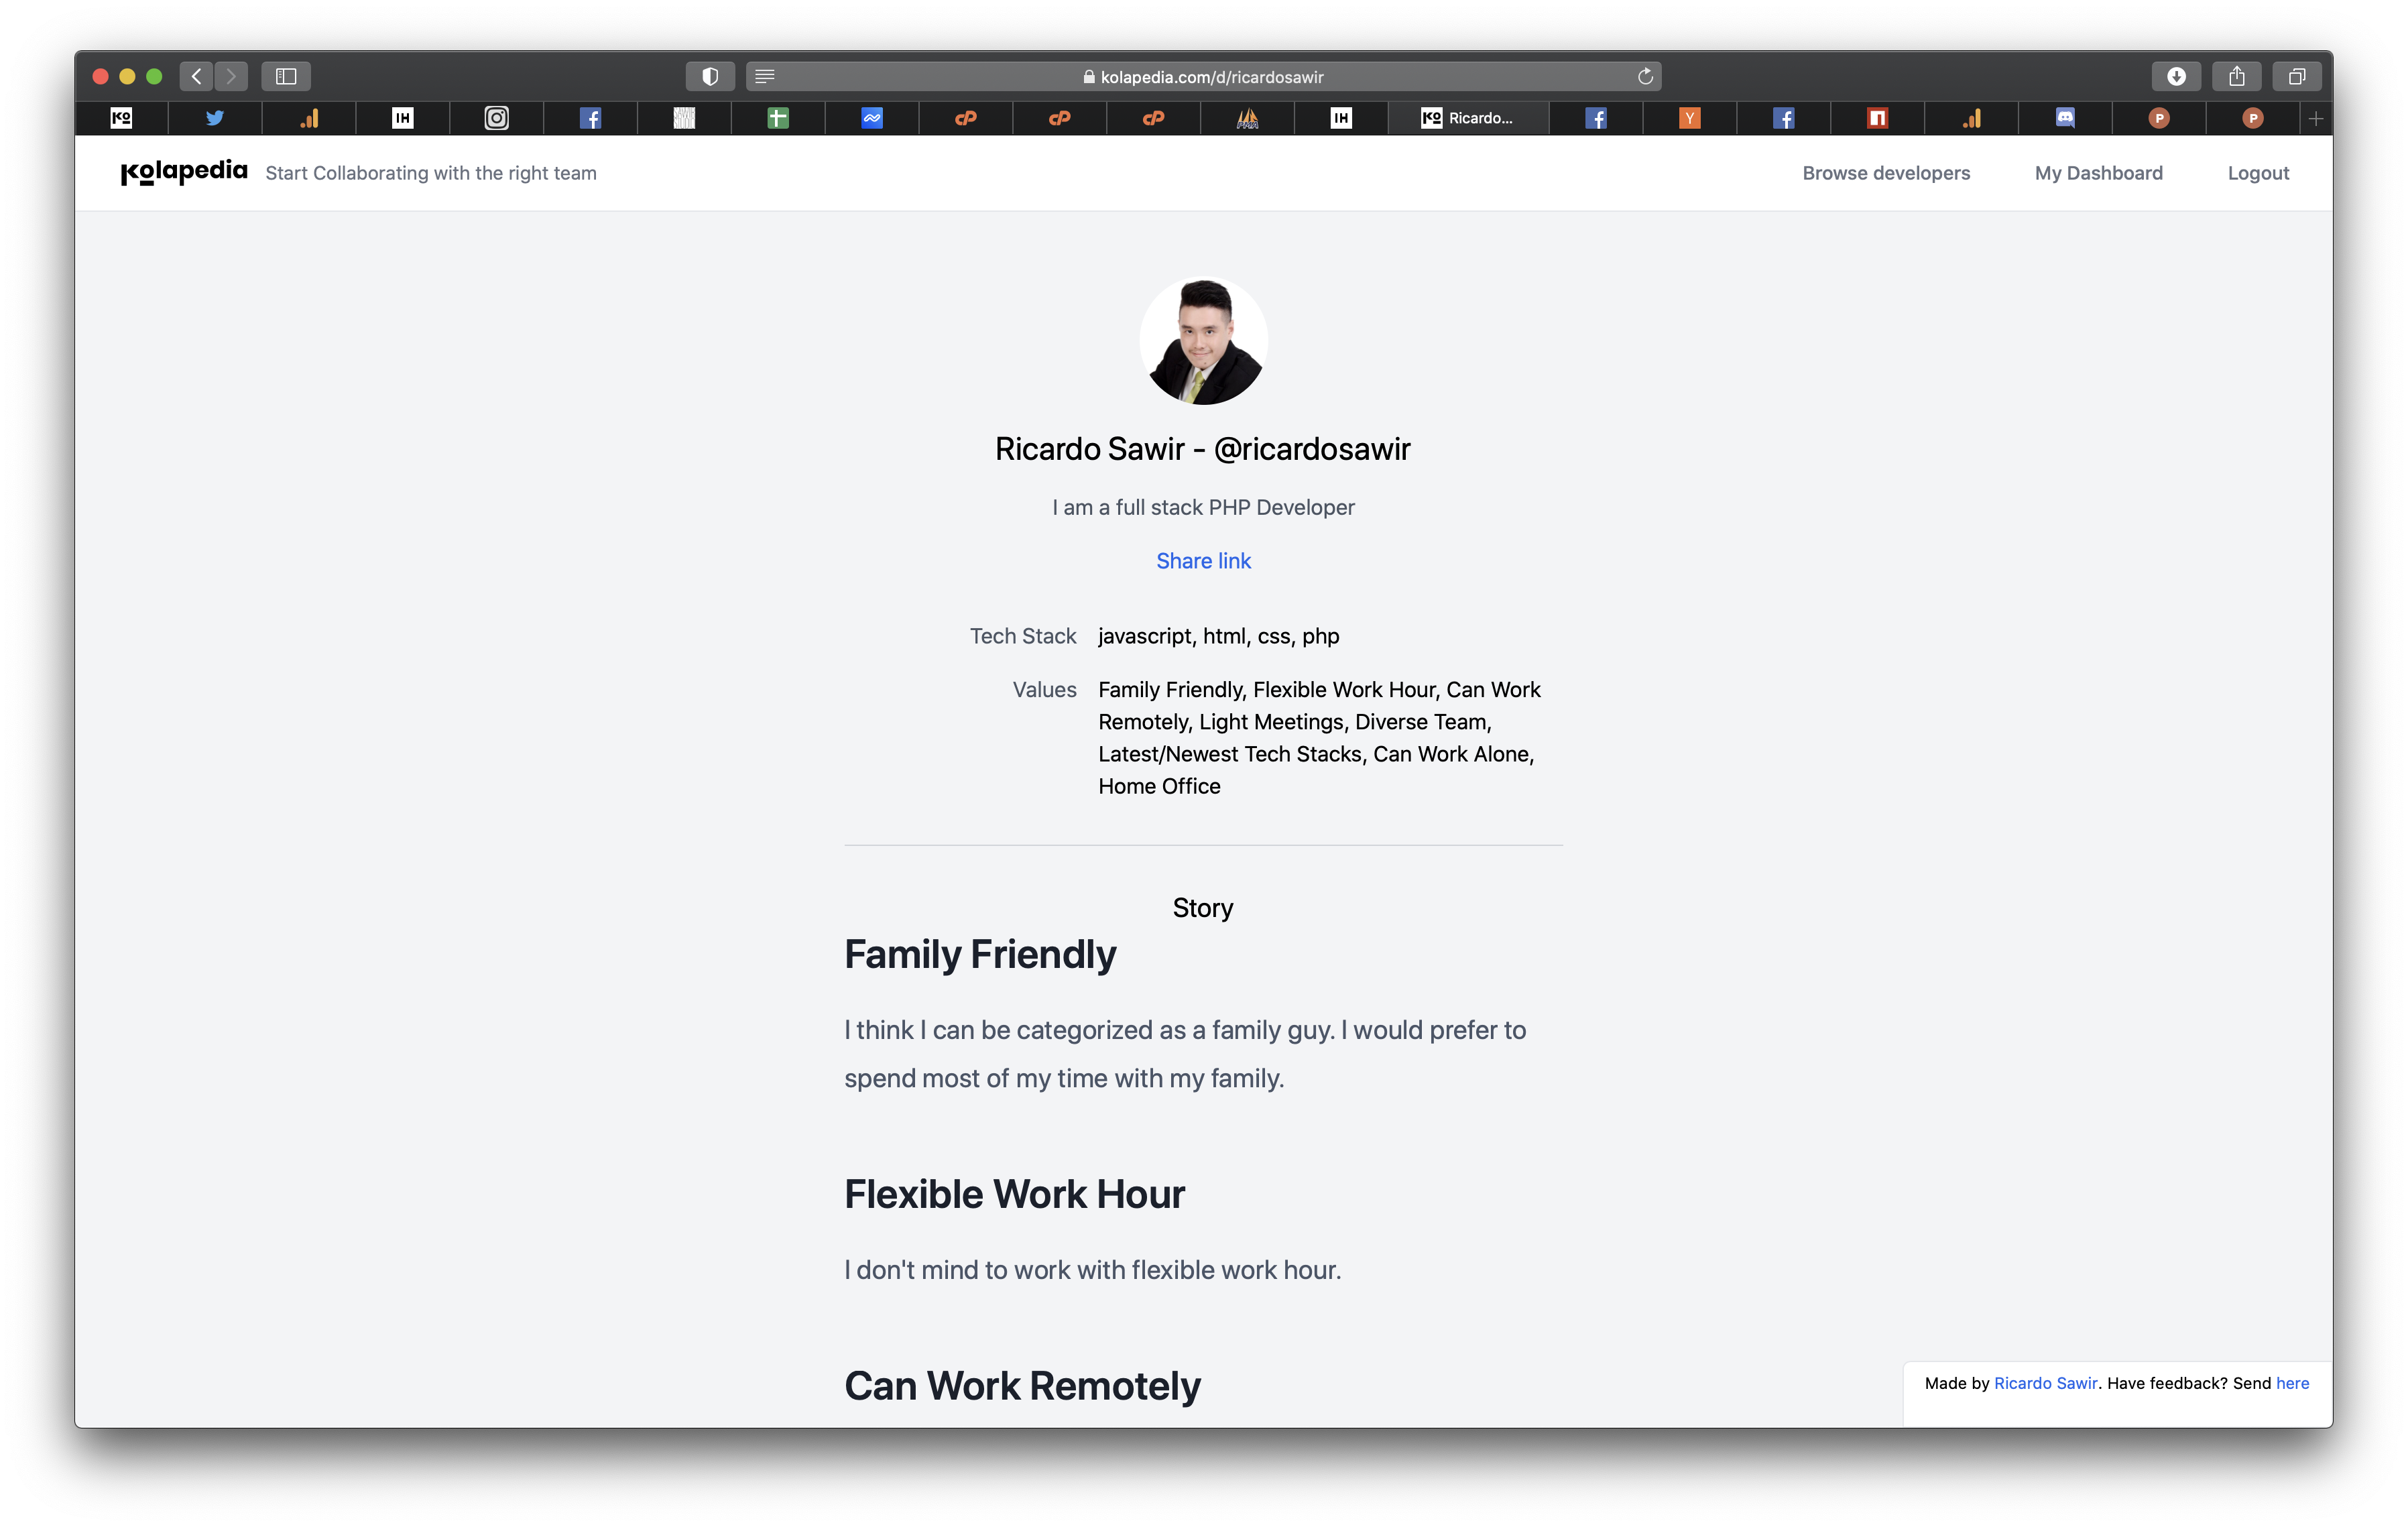
Task: Click the address bar URL field
Action: pyautogui.click(x=1210, y=77)
